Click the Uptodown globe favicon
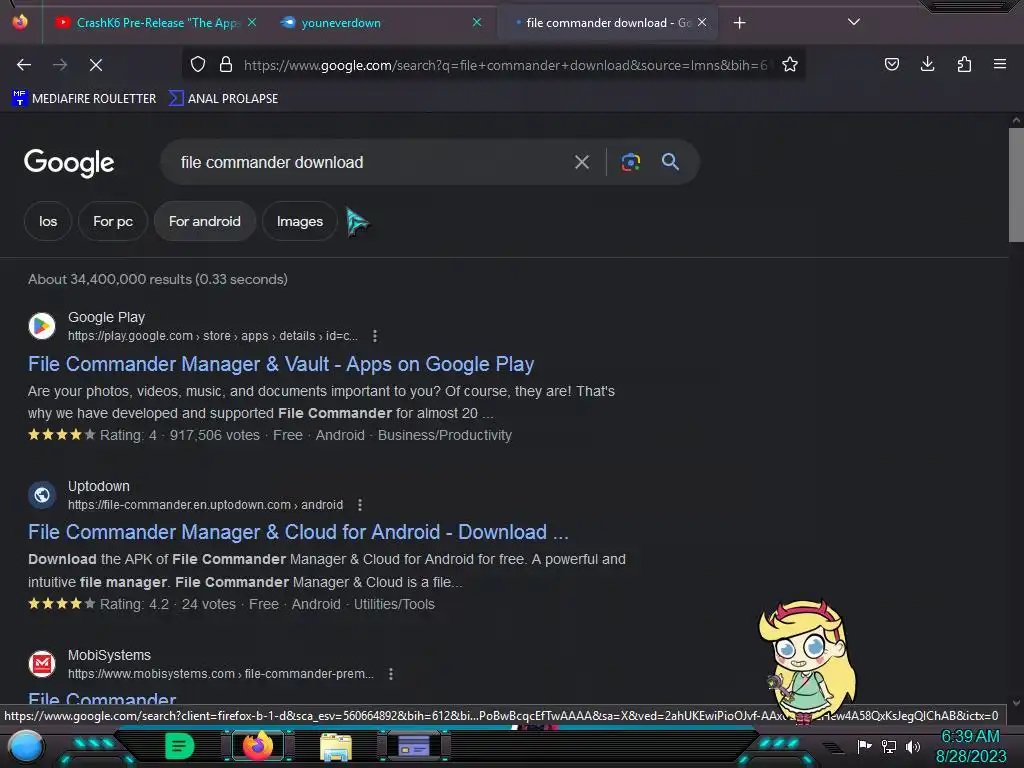This screenshot has width=1024, height=768. (42, 495)
